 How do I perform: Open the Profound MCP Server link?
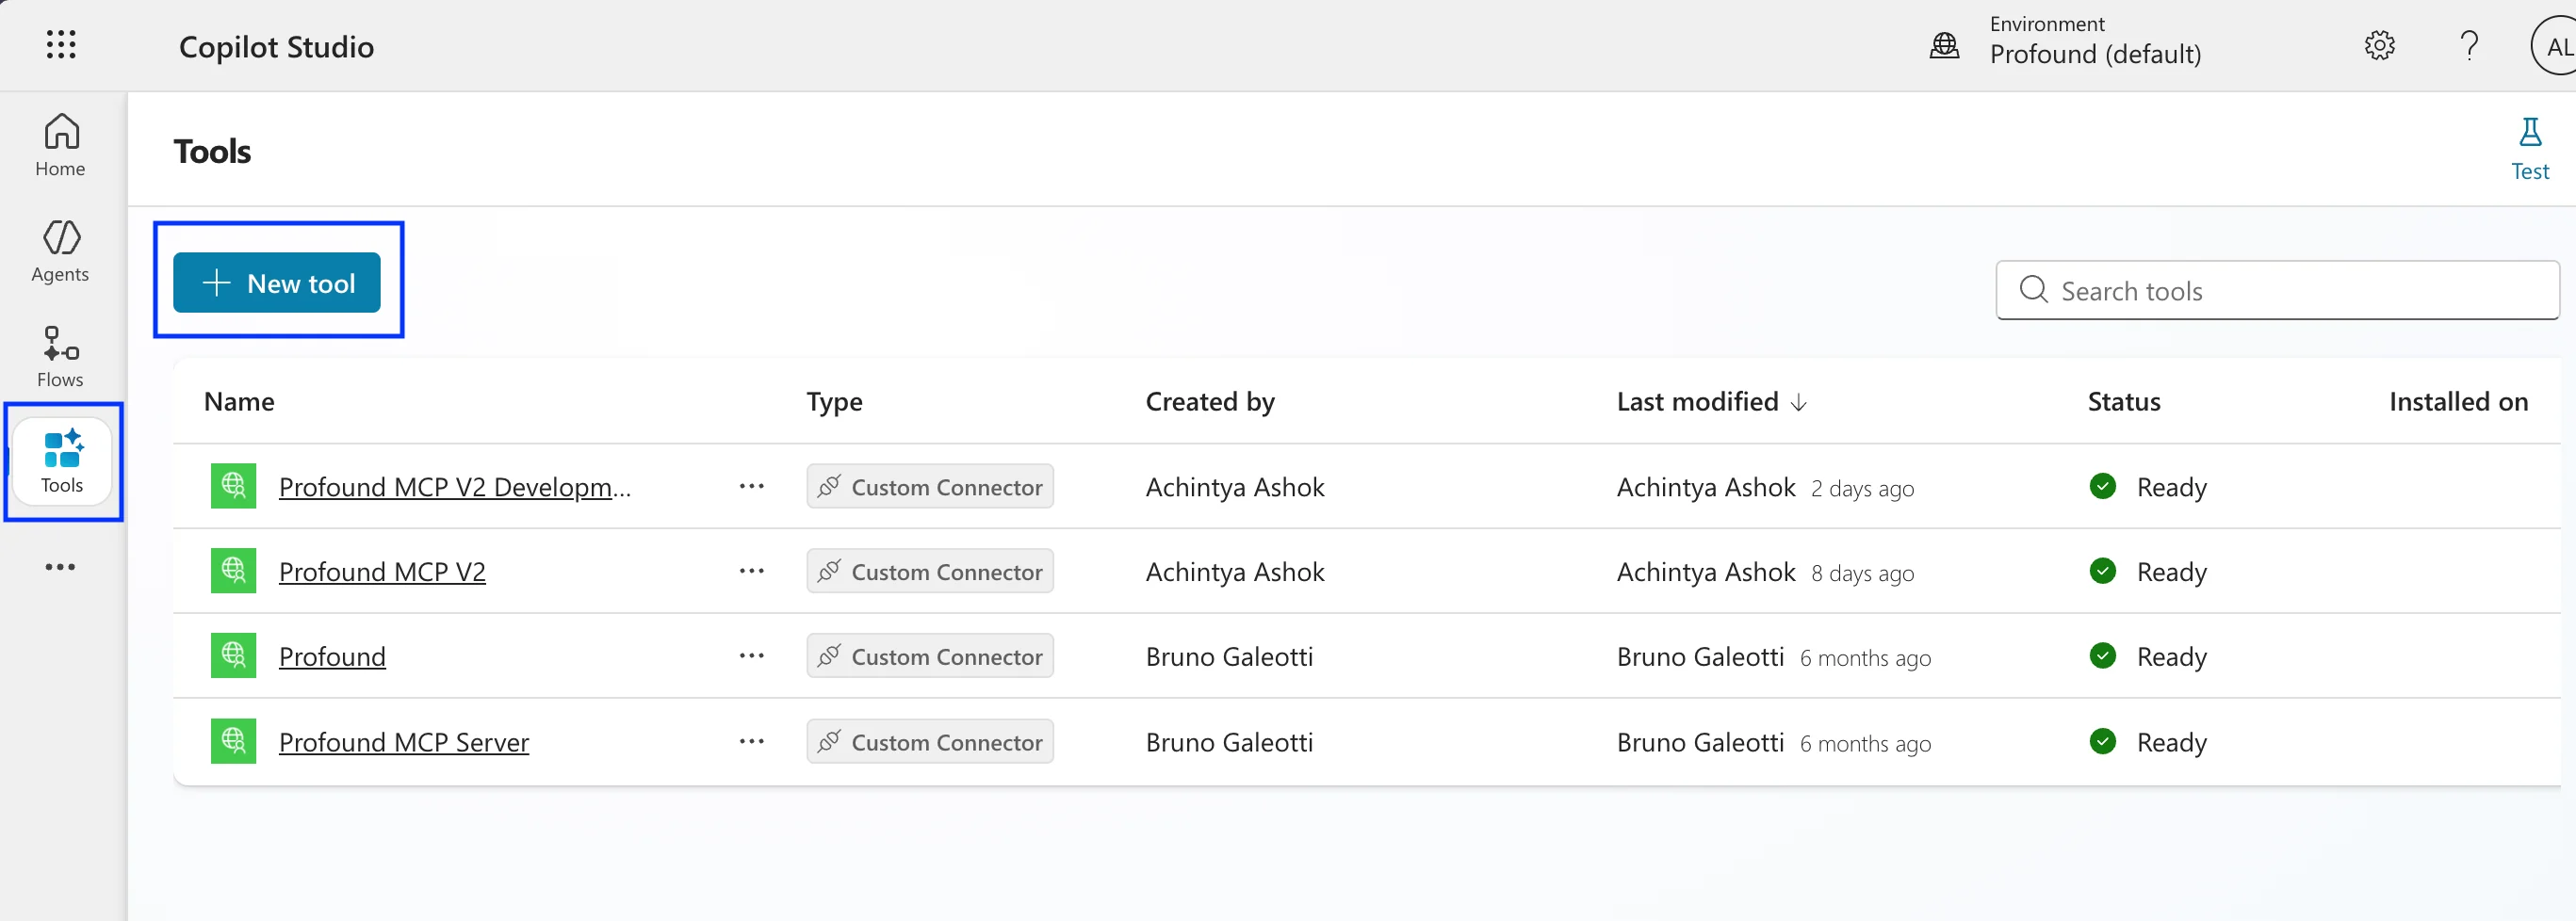coord(404,743)
